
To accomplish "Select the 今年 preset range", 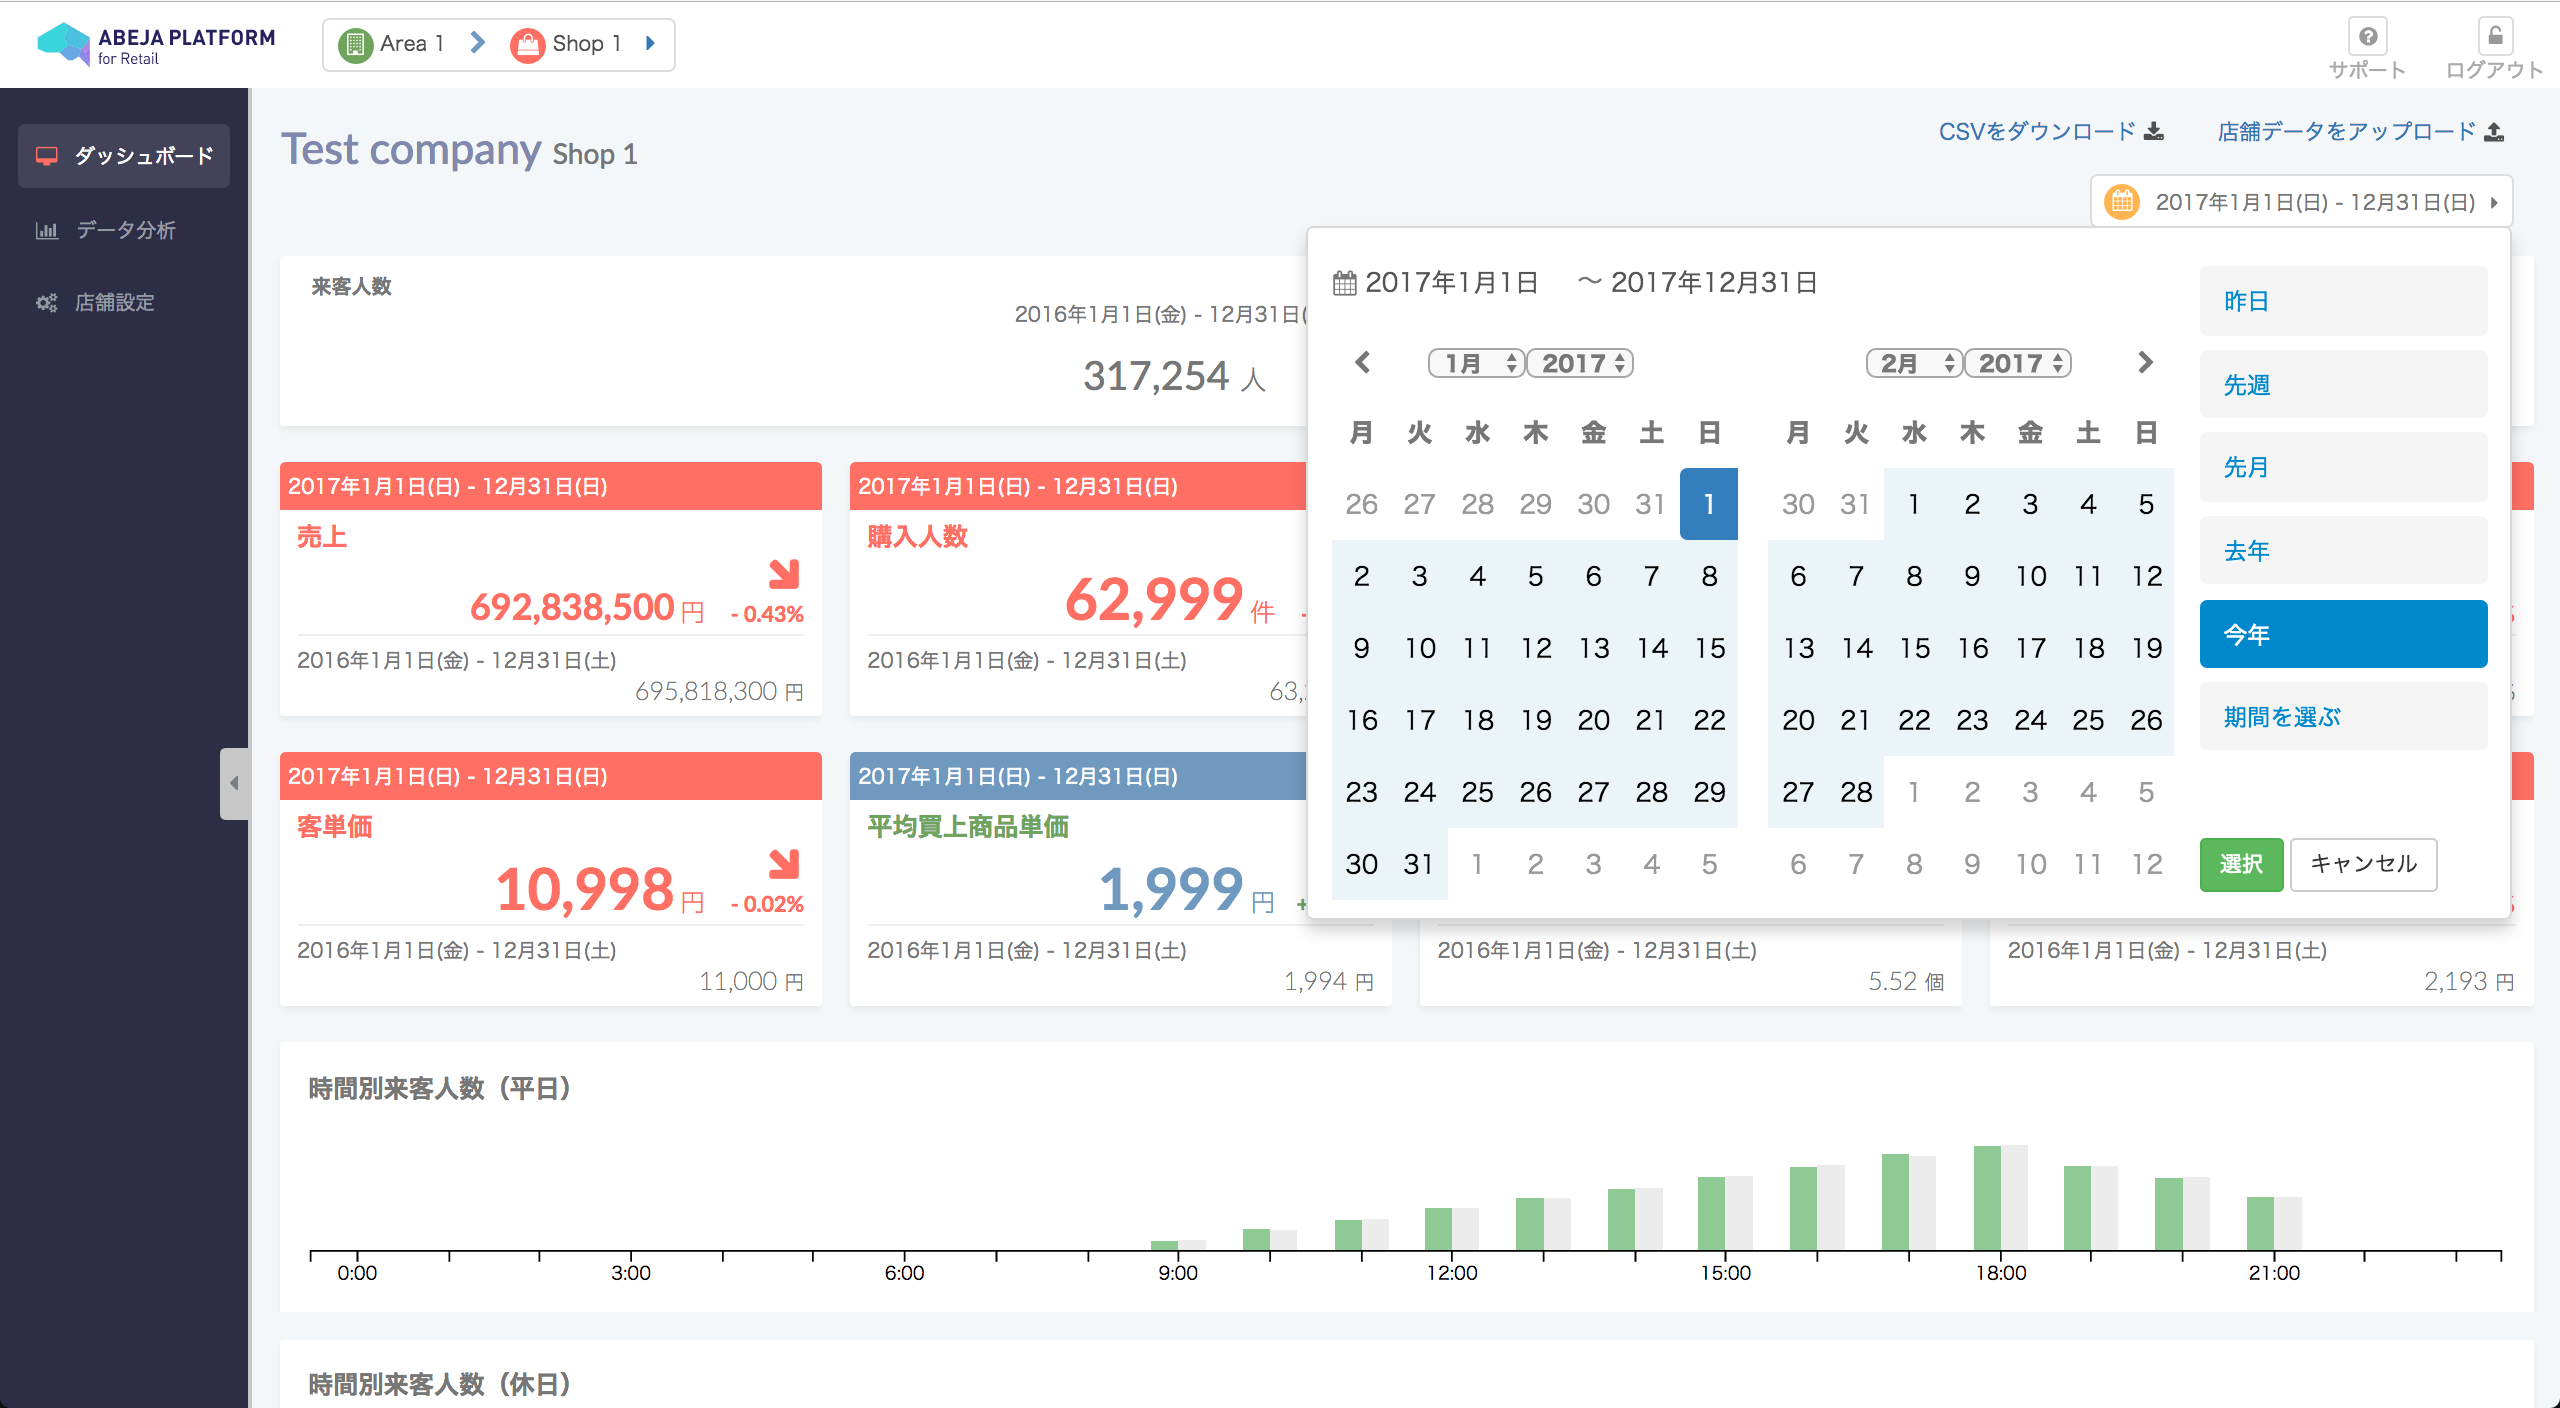I will [x=2343, y=634].
